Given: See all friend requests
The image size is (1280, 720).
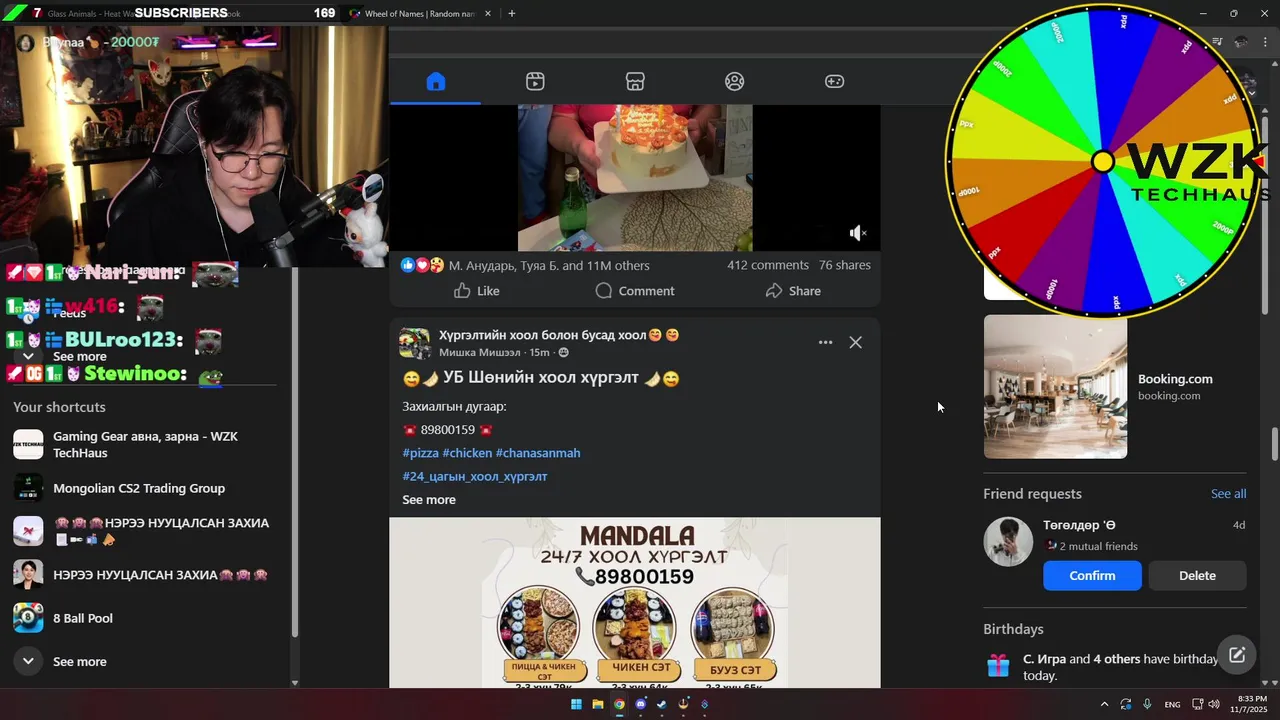Looking at the screenshot, I should coord(1228,494).
